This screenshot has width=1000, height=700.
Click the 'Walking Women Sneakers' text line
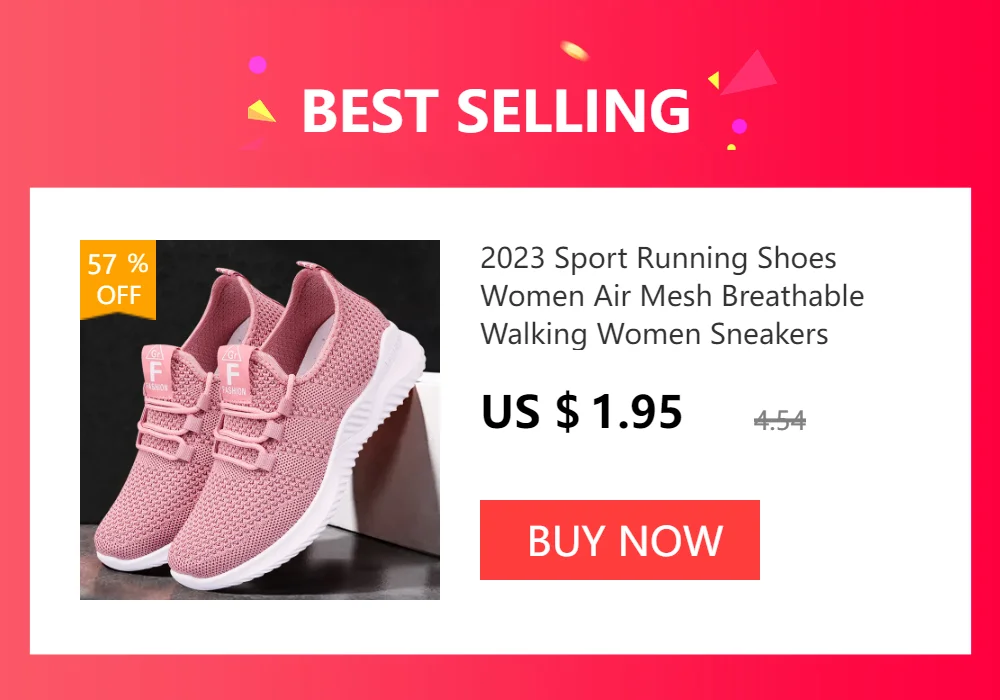point(654,333)
